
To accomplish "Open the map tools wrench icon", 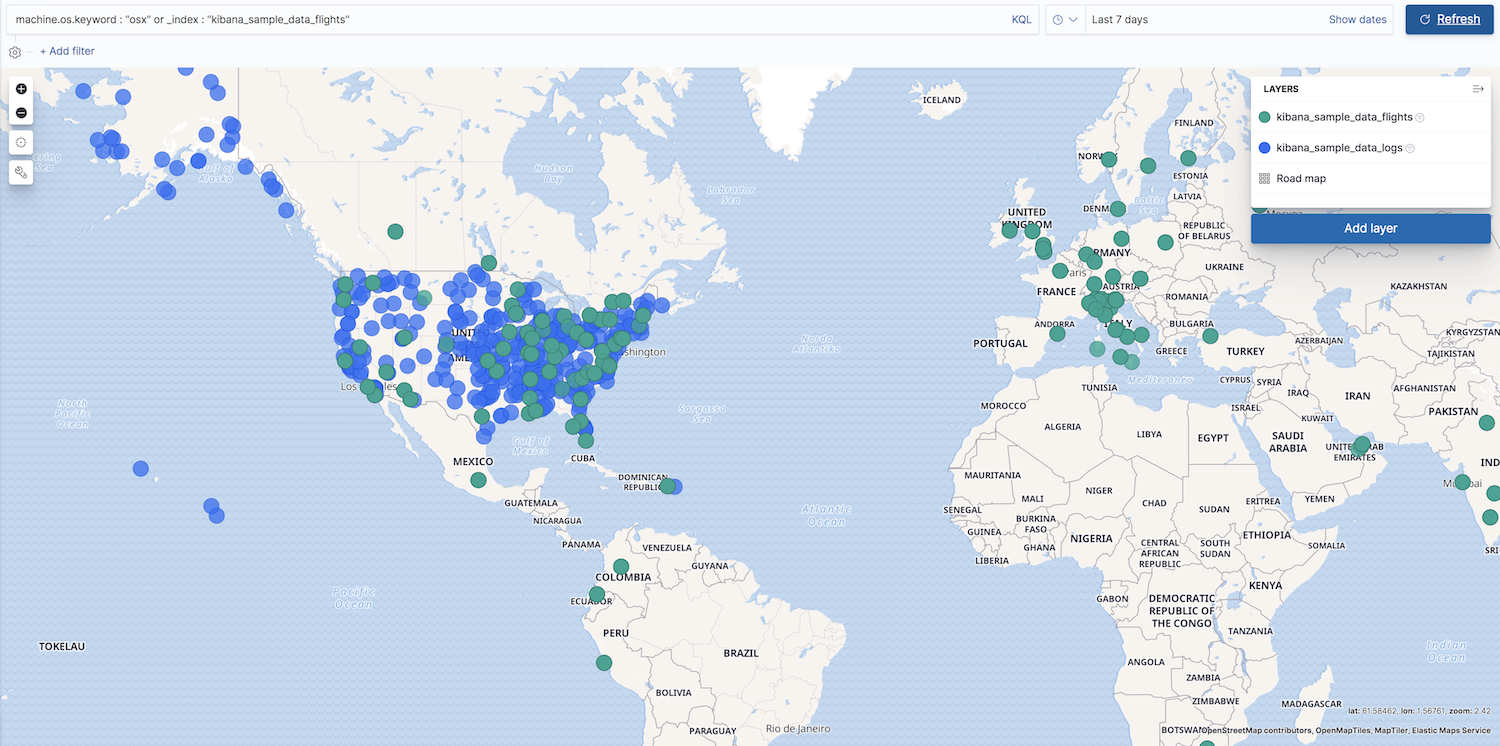I will pos(21,172).
